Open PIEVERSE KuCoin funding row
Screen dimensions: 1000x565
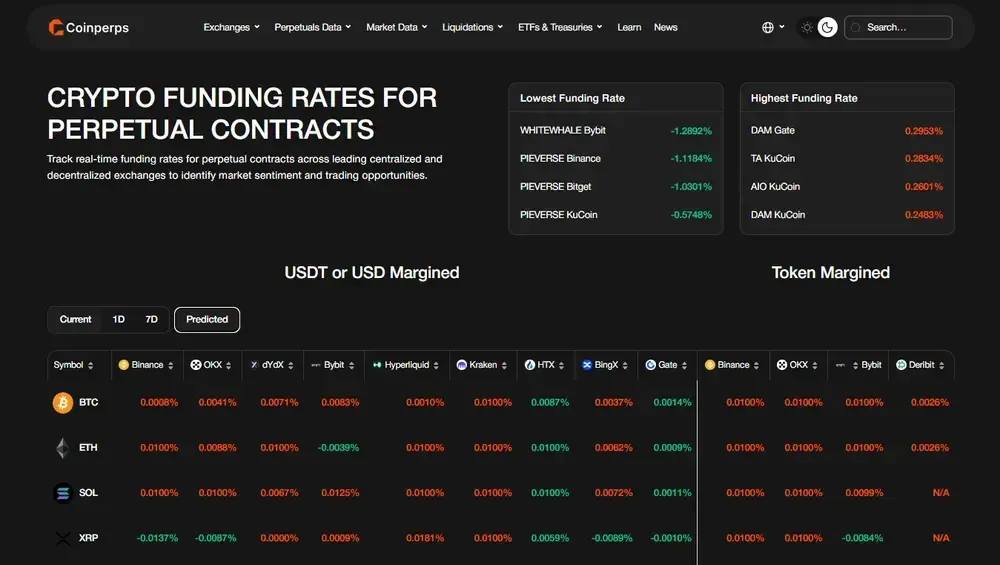(615, 215)
